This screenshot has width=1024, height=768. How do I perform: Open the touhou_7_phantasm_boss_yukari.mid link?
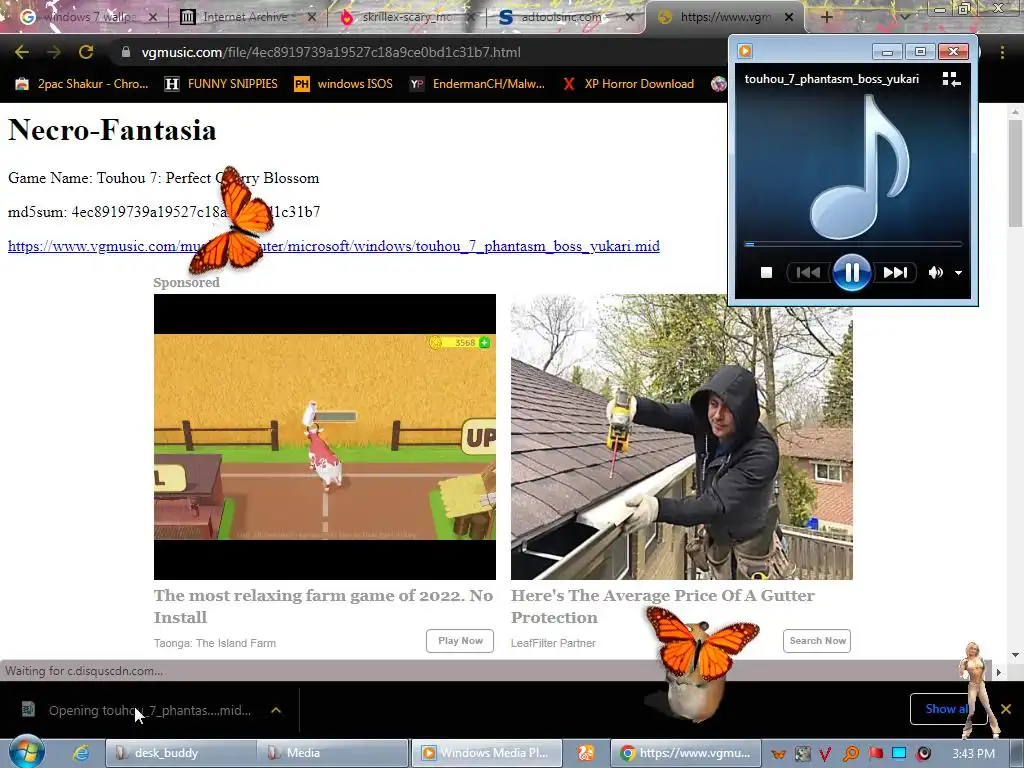point(334,246)
